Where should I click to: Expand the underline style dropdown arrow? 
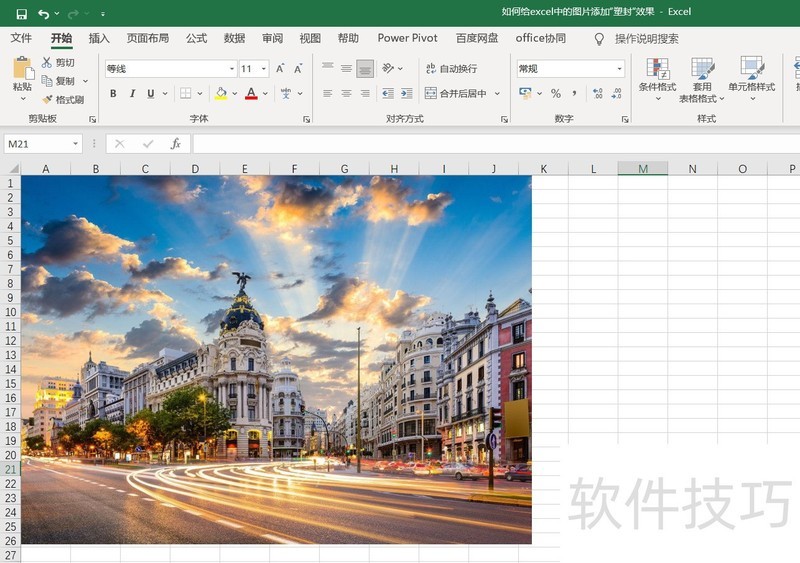tap(165, 93)
